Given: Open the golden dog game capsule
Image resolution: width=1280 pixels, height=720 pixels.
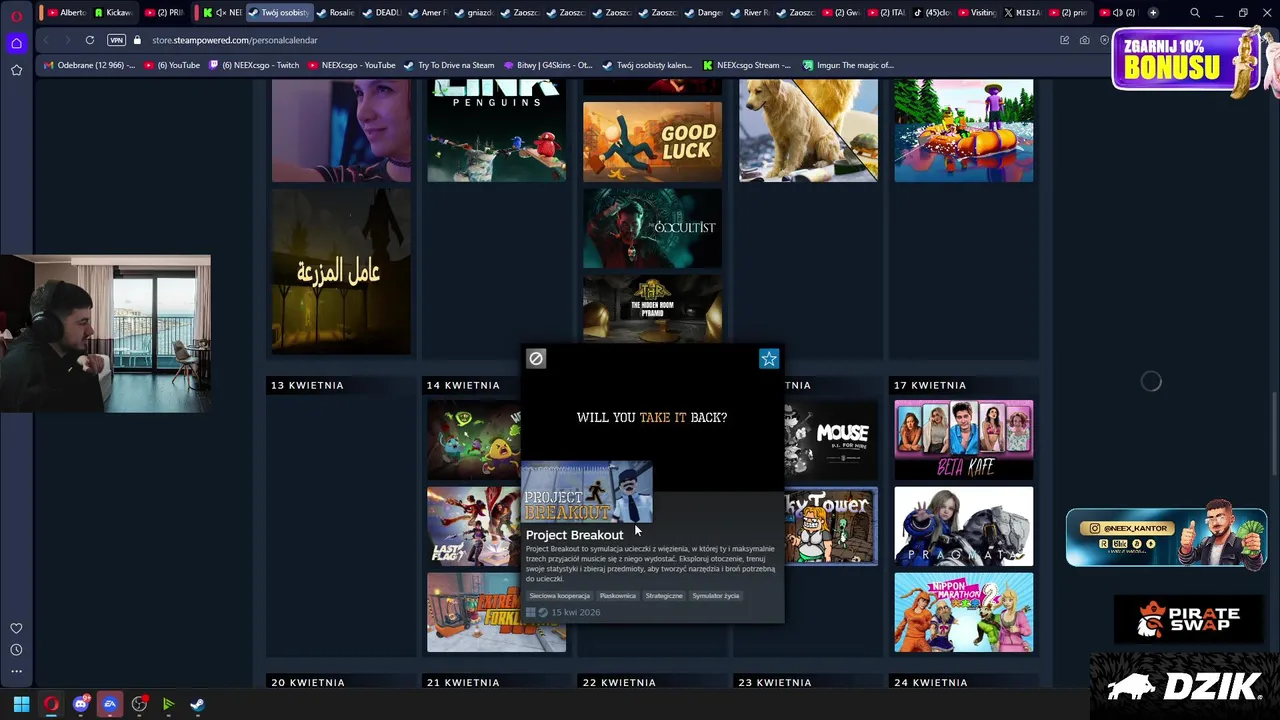Looking at the screenshot, I should pyautogui.click(x=808, y=131).
